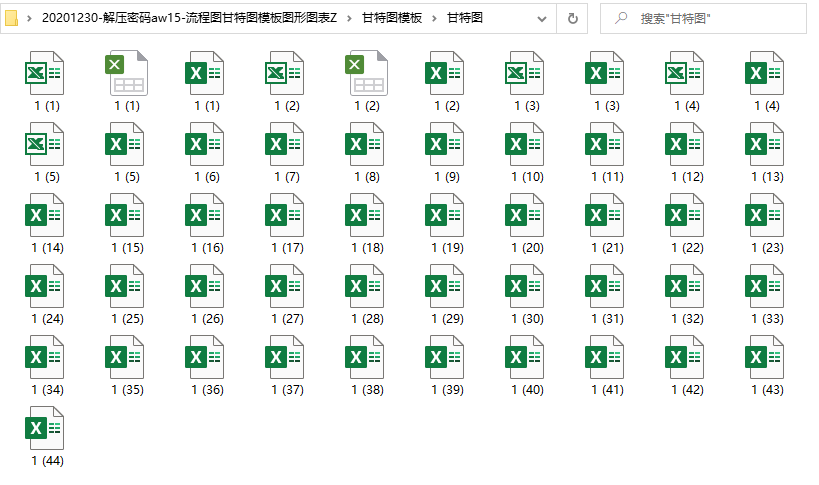Click the search box 搜索"甘特图"

(703, 19)
